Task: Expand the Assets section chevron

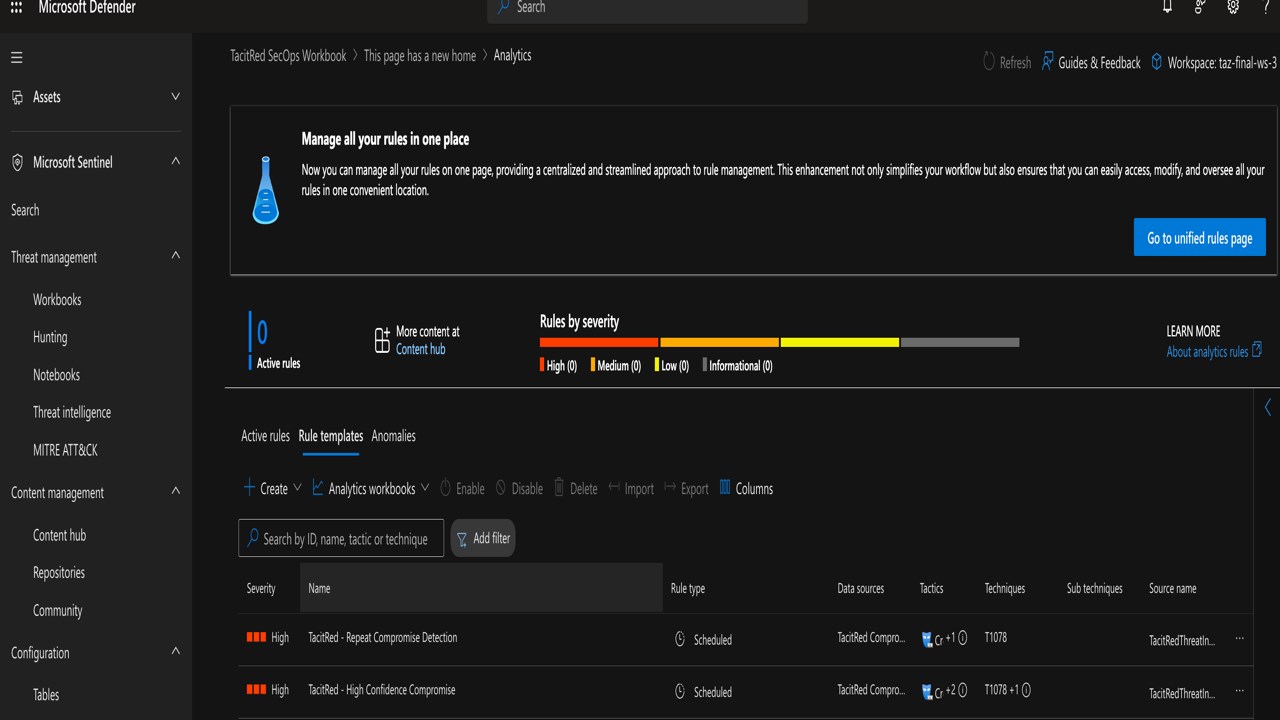Action: point(176,97)
